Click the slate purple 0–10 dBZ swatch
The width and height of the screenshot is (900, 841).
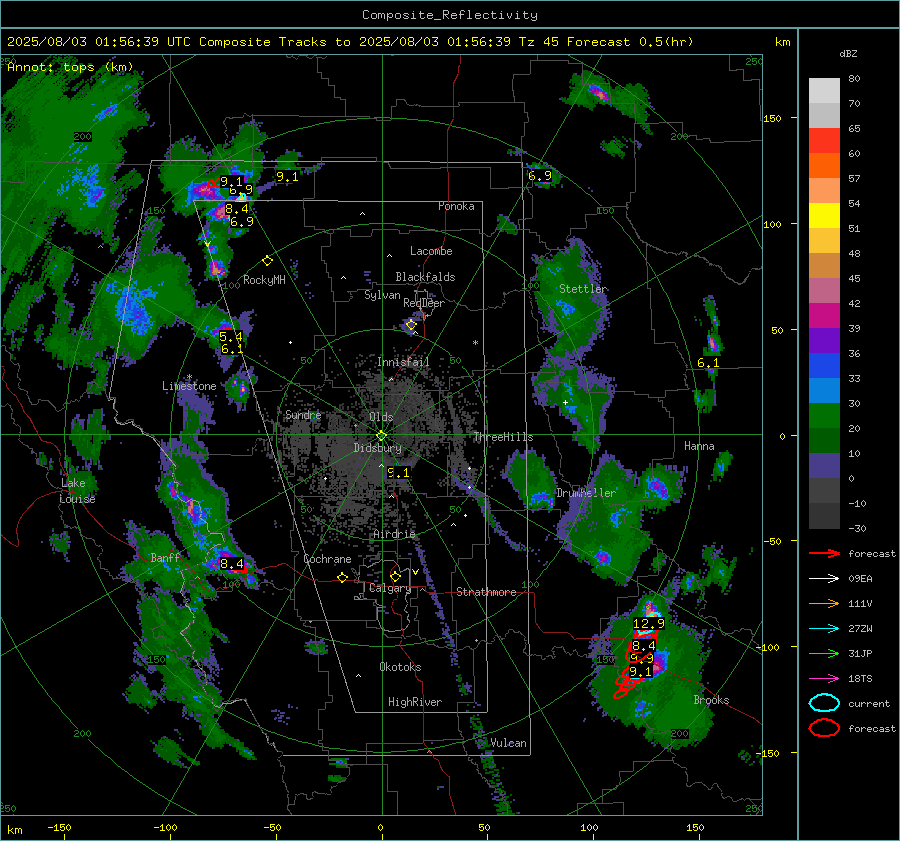[x=824, y=466]
